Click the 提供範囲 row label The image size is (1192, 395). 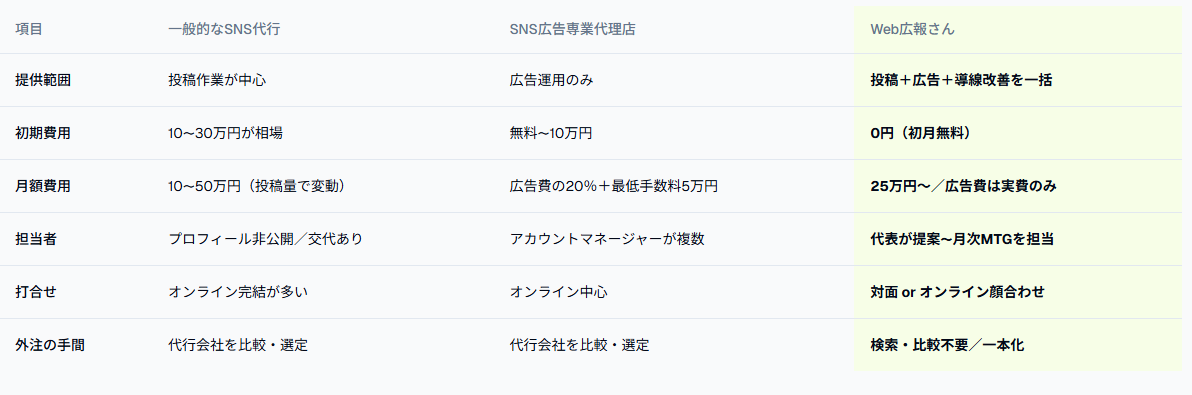click(43, 80)
